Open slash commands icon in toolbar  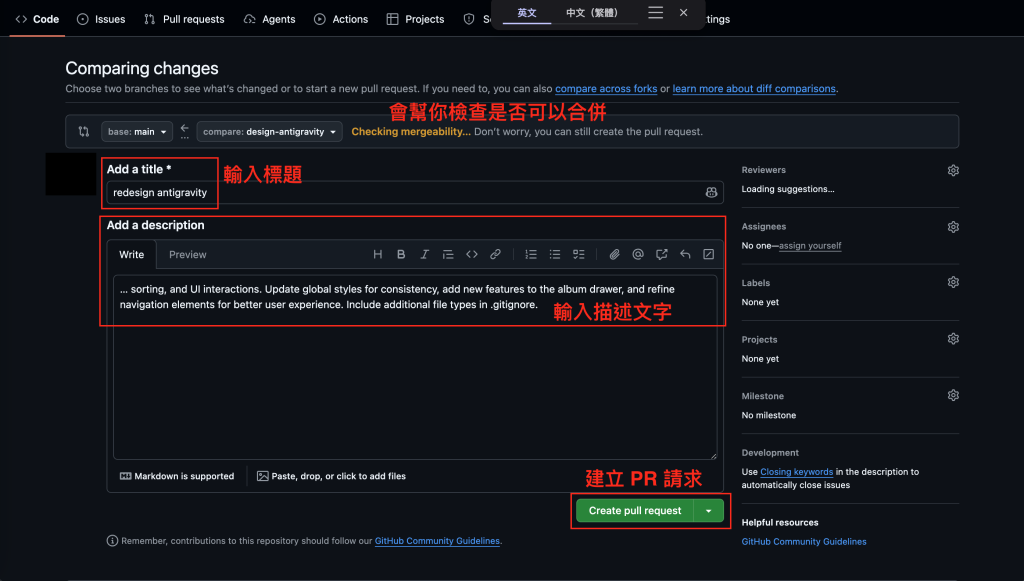pos(709,255)
